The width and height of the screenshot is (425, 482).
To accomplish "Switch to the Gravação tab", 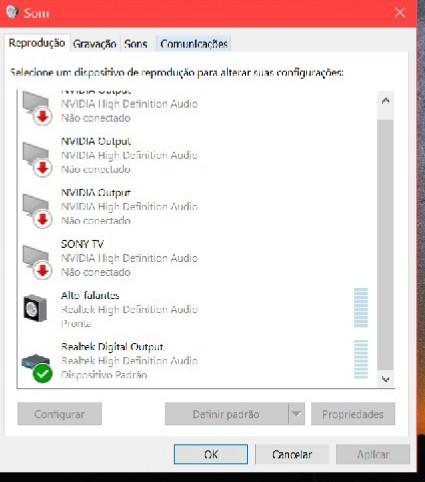I will tap(95, 44).
